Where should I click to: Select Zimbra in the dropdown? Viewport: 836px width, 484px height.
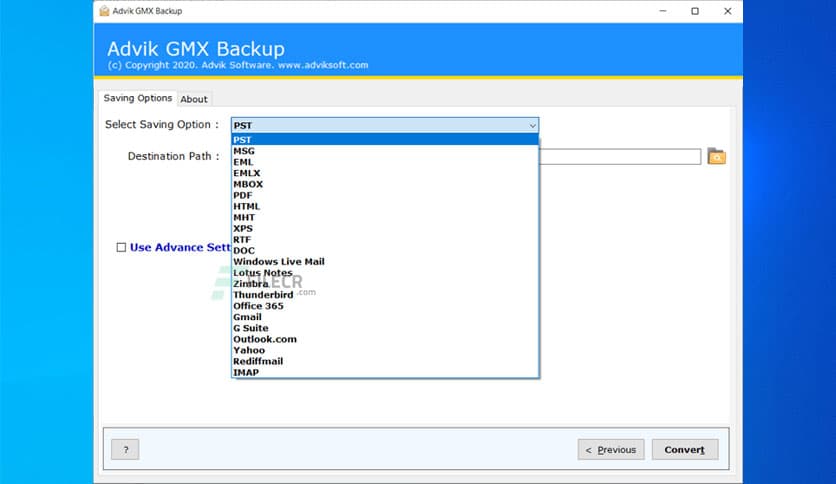point(385,284)
